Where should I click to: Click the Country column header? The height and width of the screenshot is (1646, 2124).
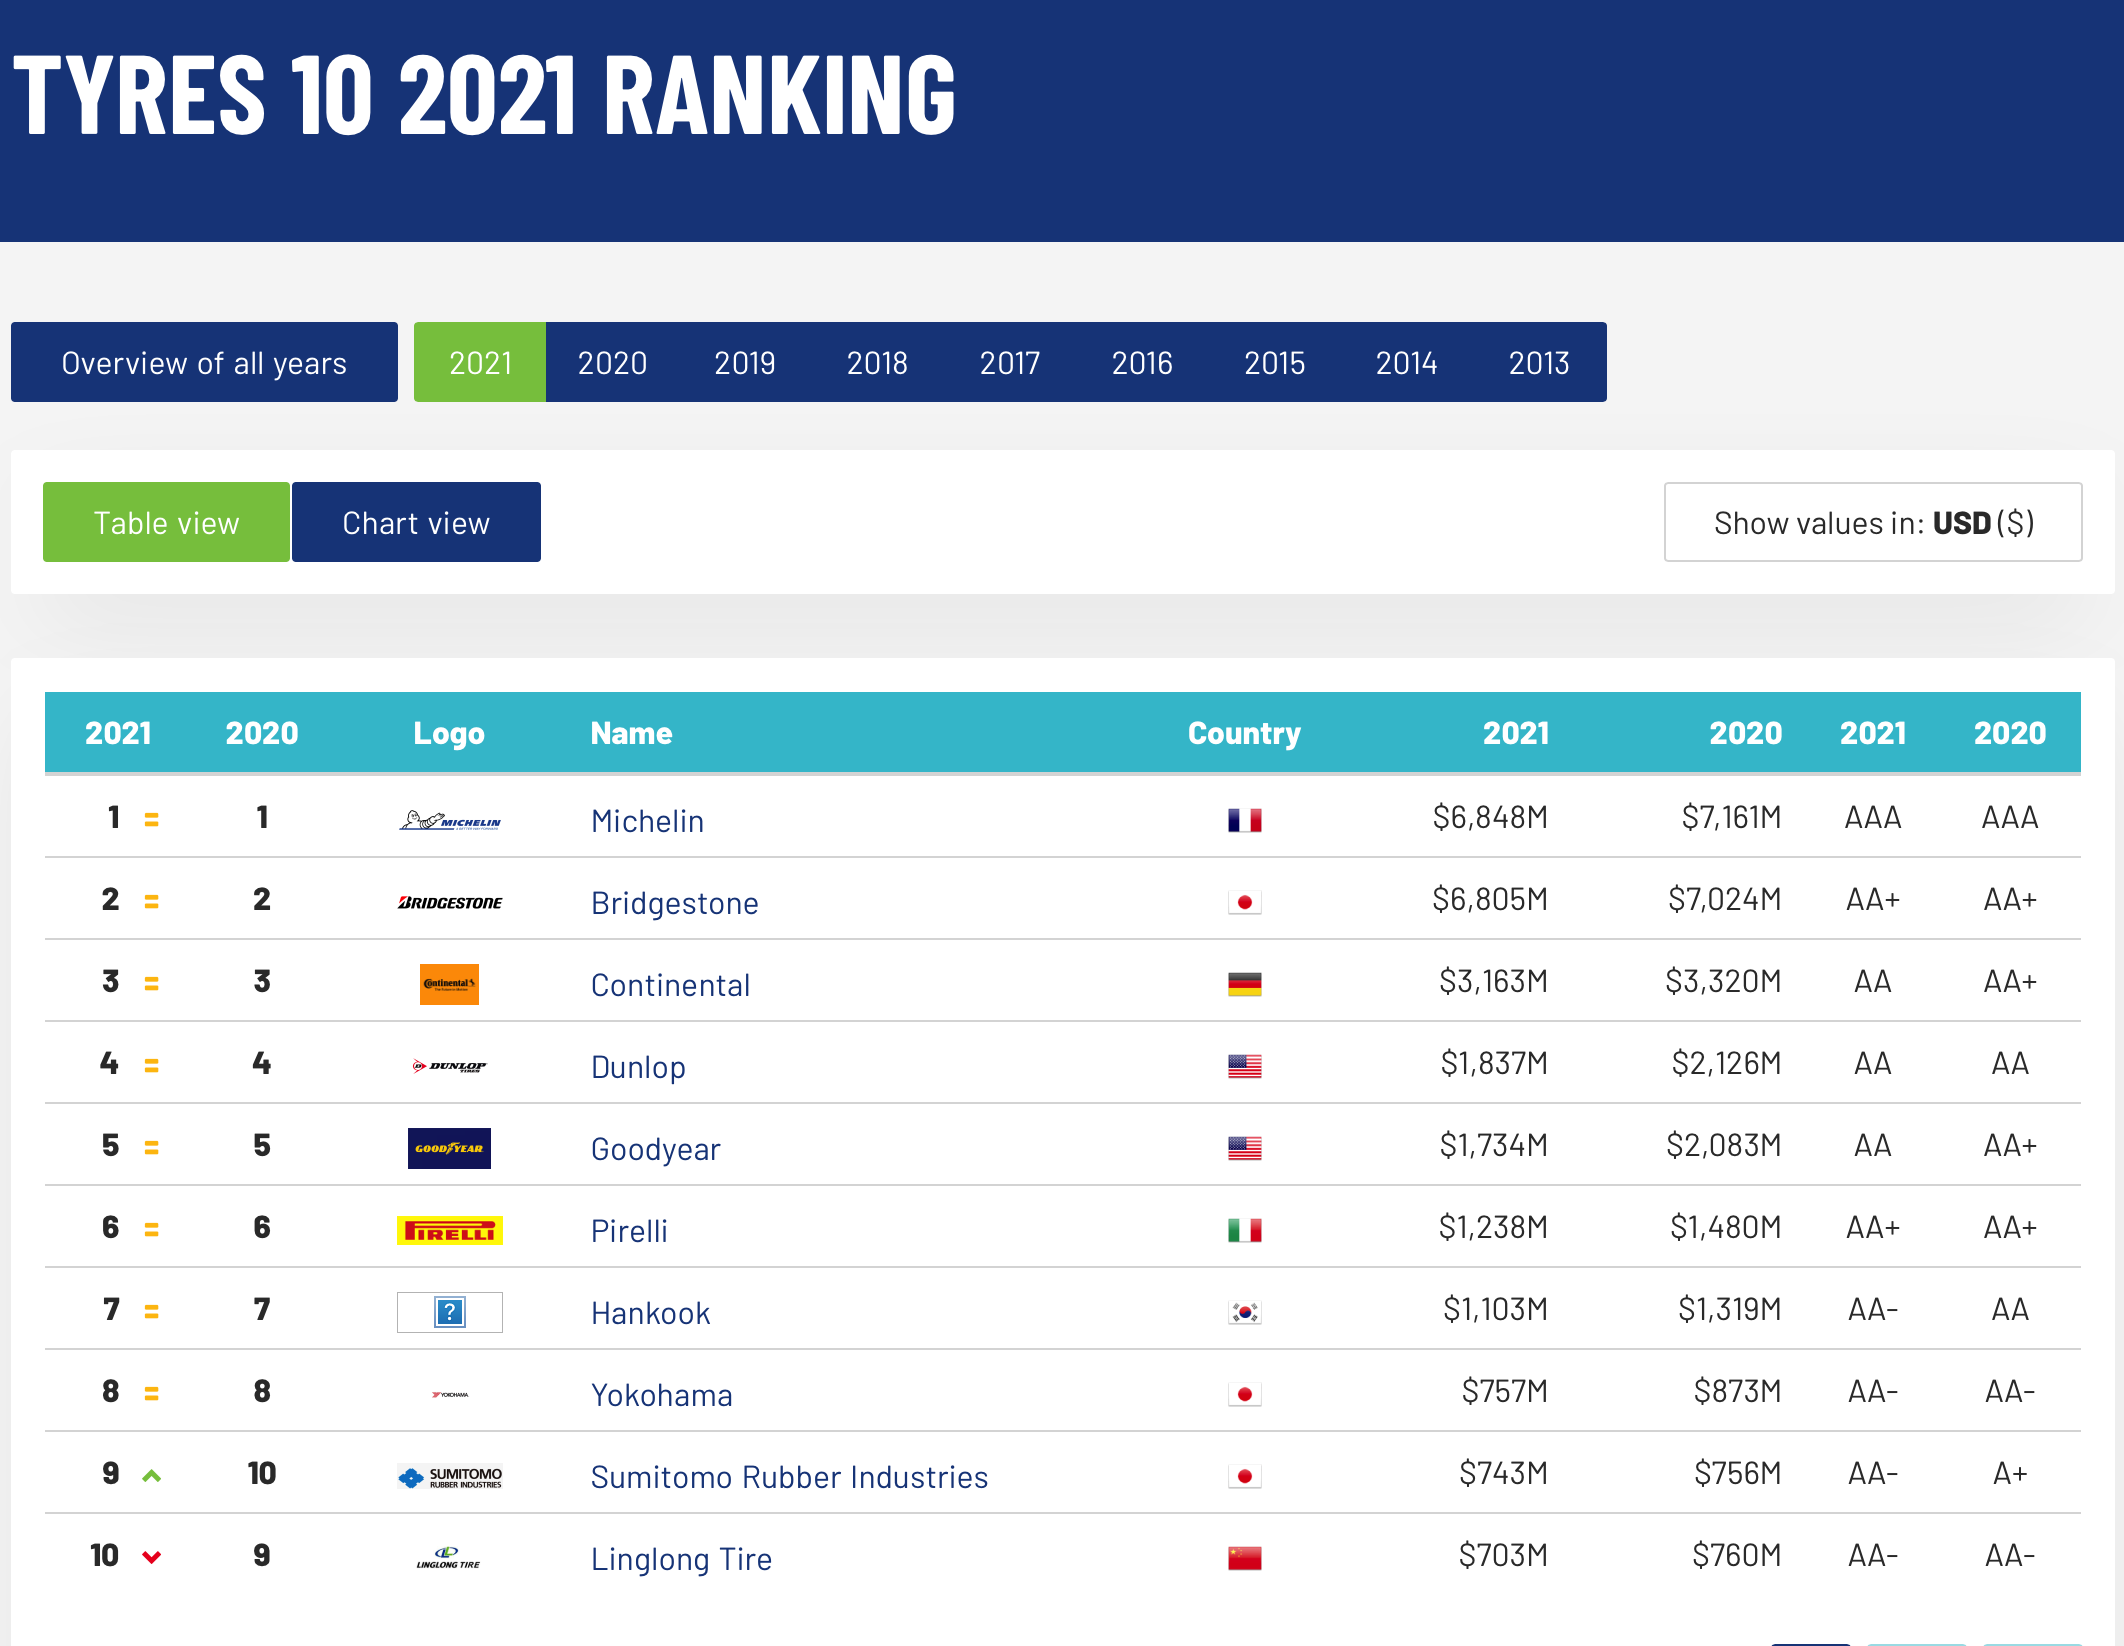(1244, 733)
